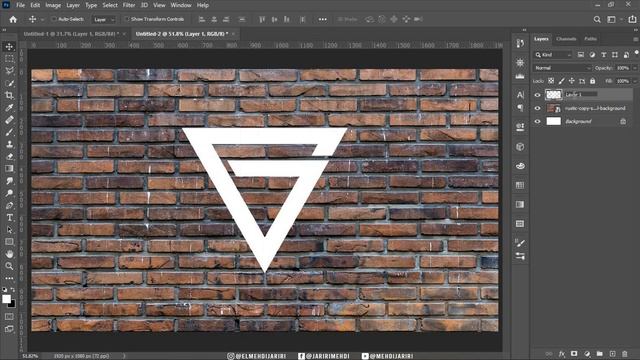Select the Move tool in toolbar

tap(9, 47)
